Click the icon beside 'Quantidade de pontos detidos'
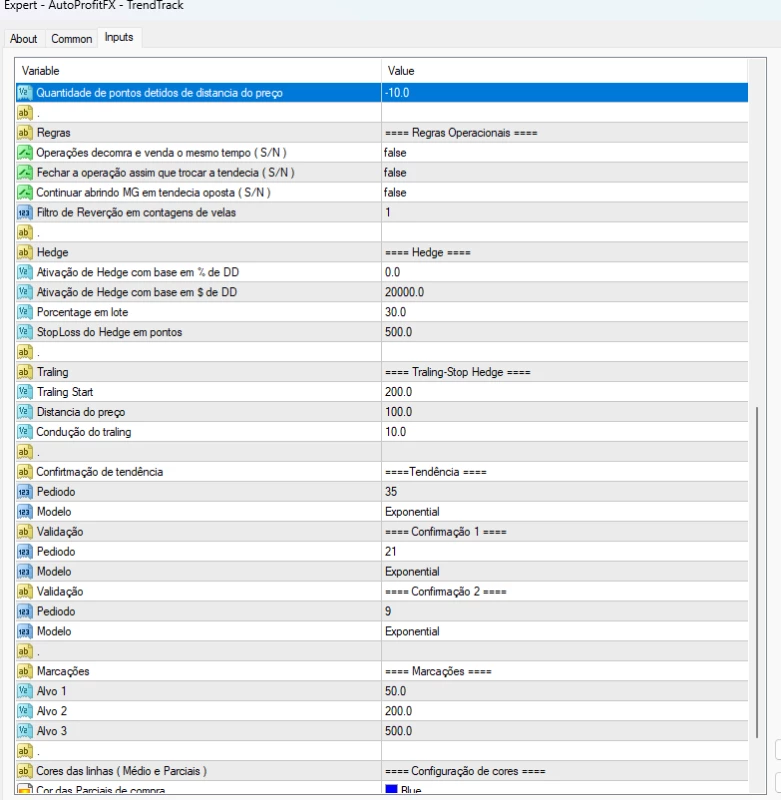Screen dimensions: 781x800 (x=25, y=92)
